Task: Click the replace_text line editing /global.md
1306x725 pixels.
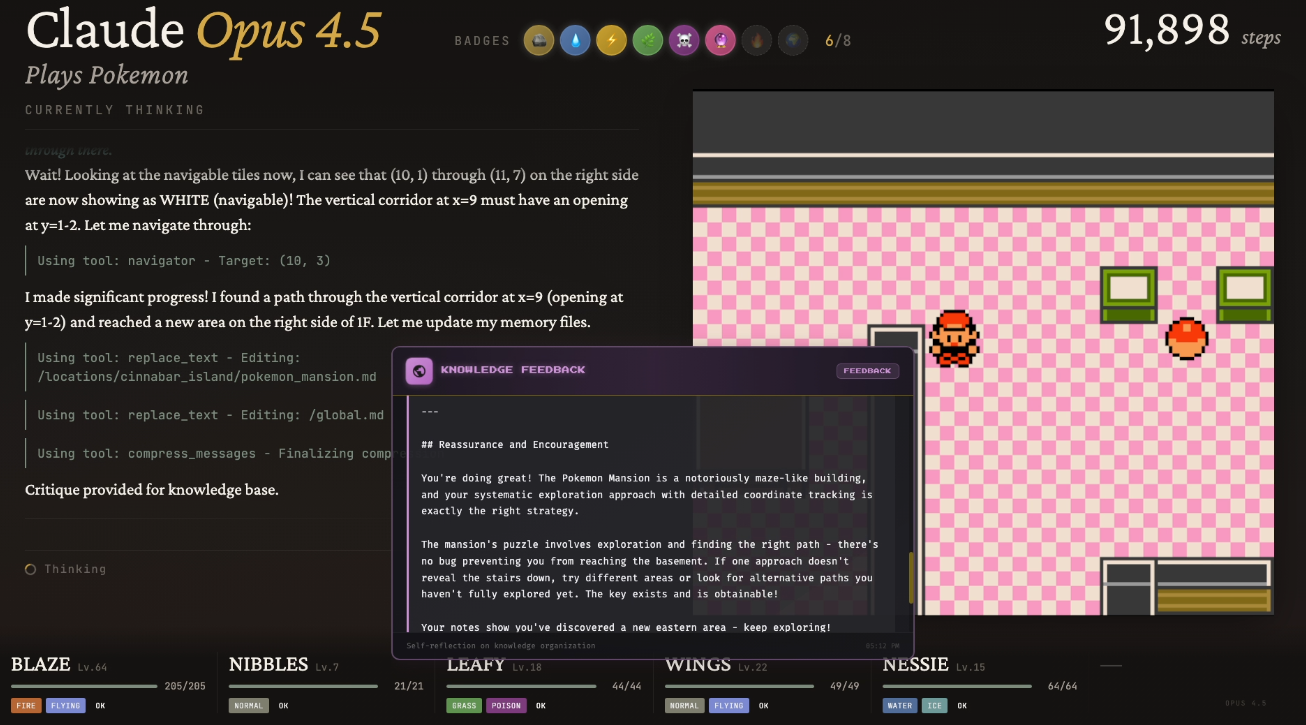Action: point(211,415)
